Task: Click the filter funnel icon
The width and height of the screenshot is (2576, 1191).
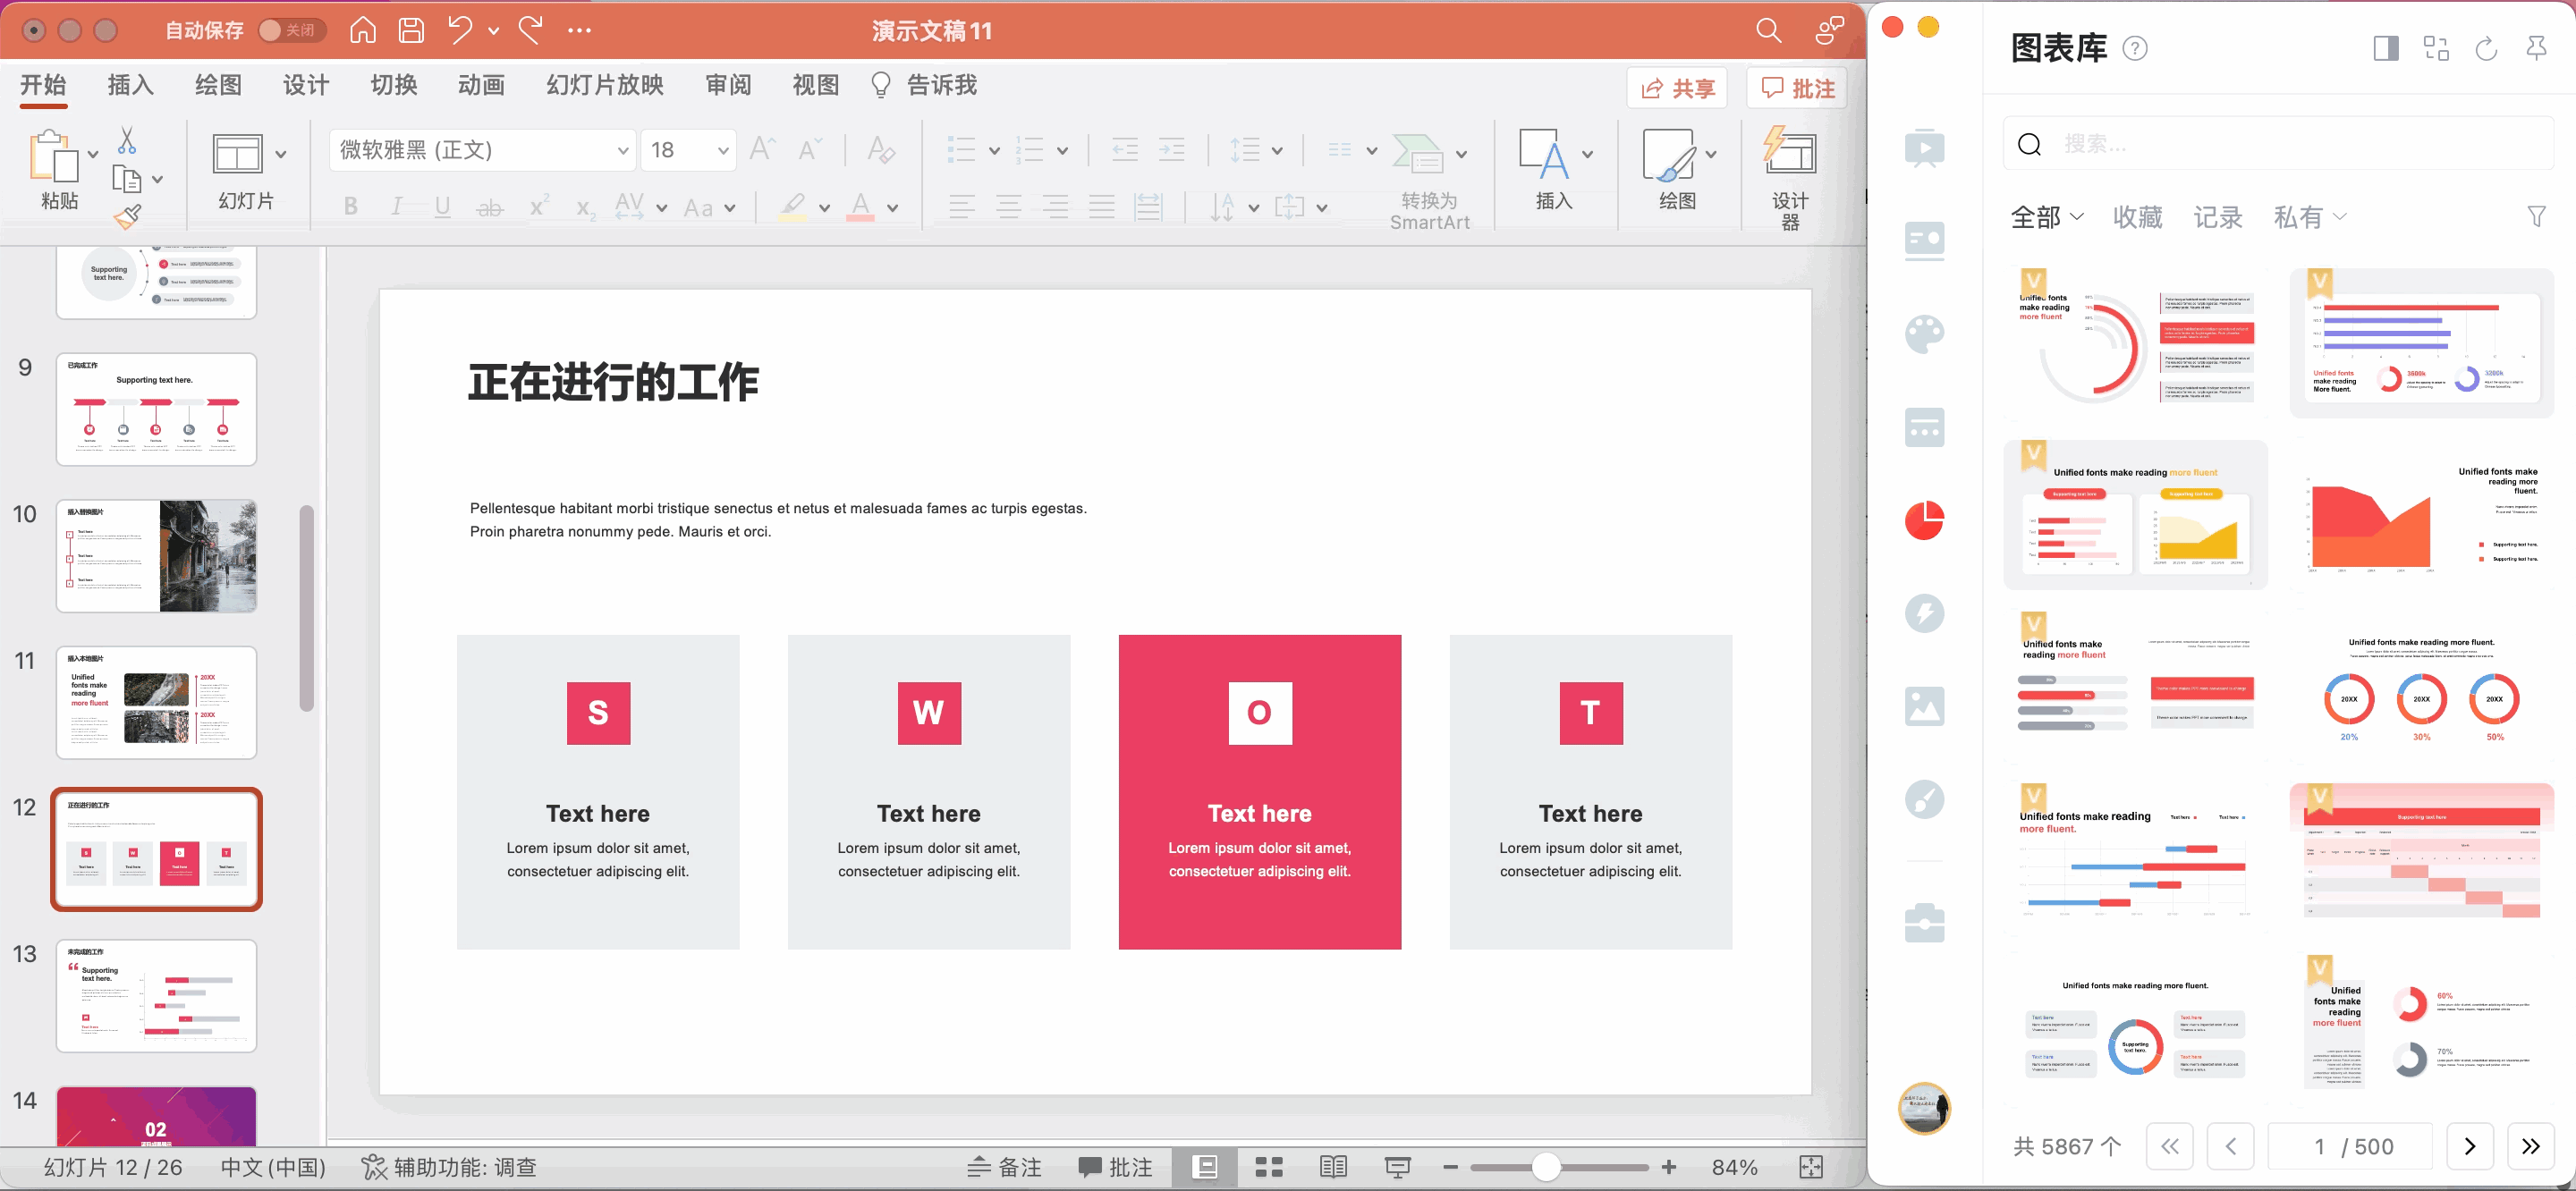Action: pyautogui.click(x=2536, y=216)
